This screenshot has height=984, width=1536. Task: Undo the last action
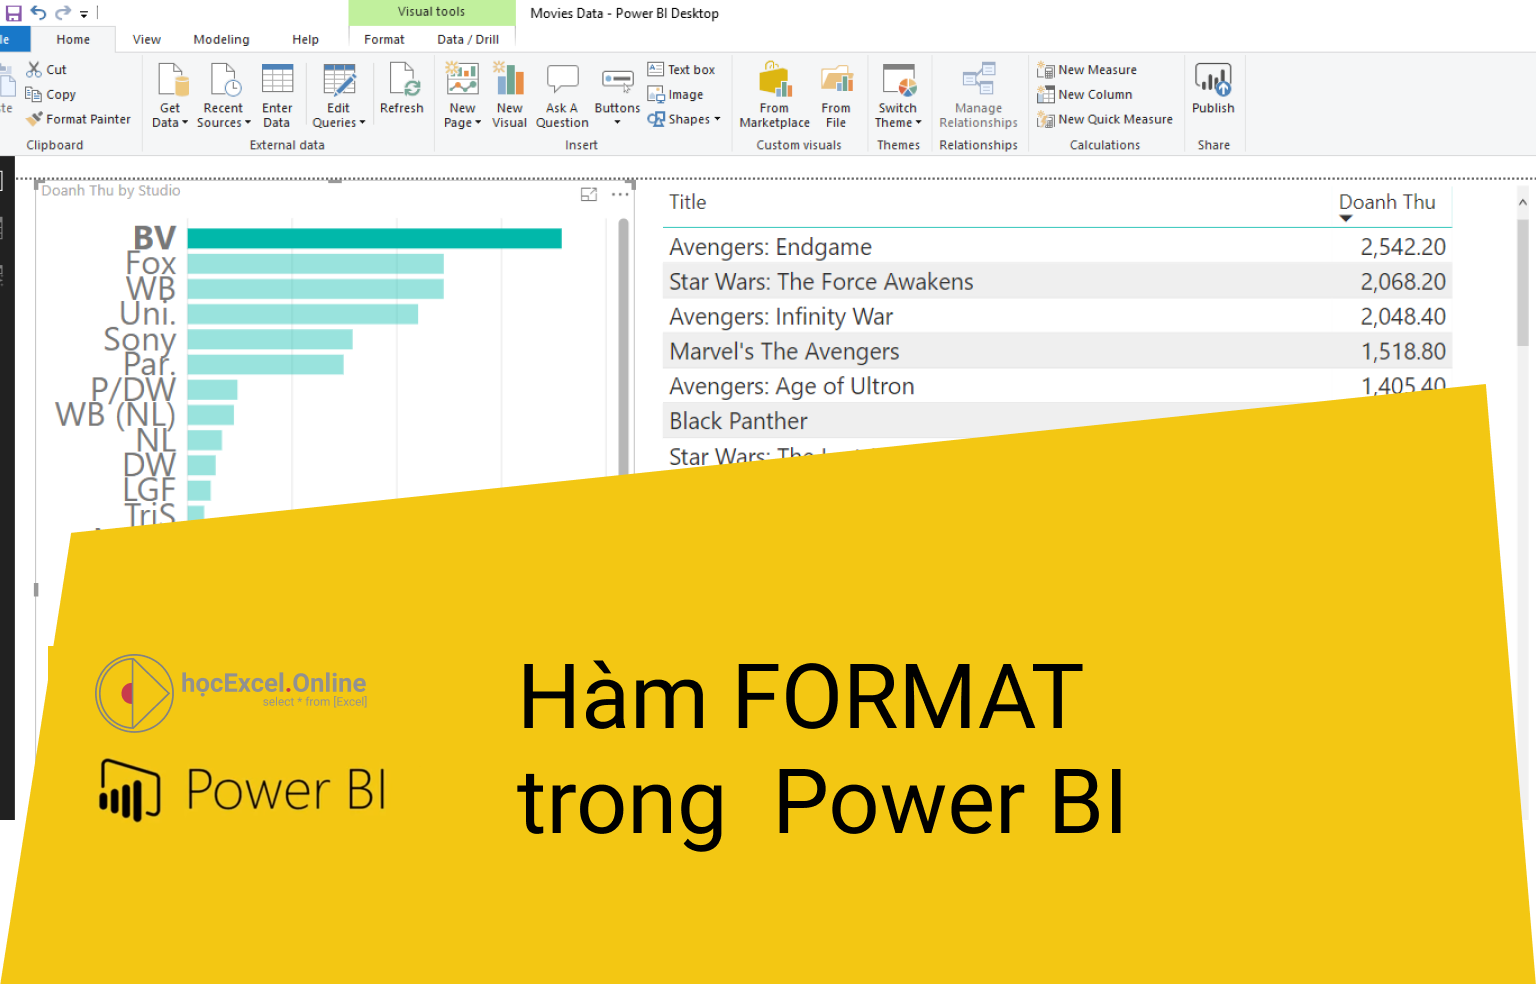coord(38,13)
